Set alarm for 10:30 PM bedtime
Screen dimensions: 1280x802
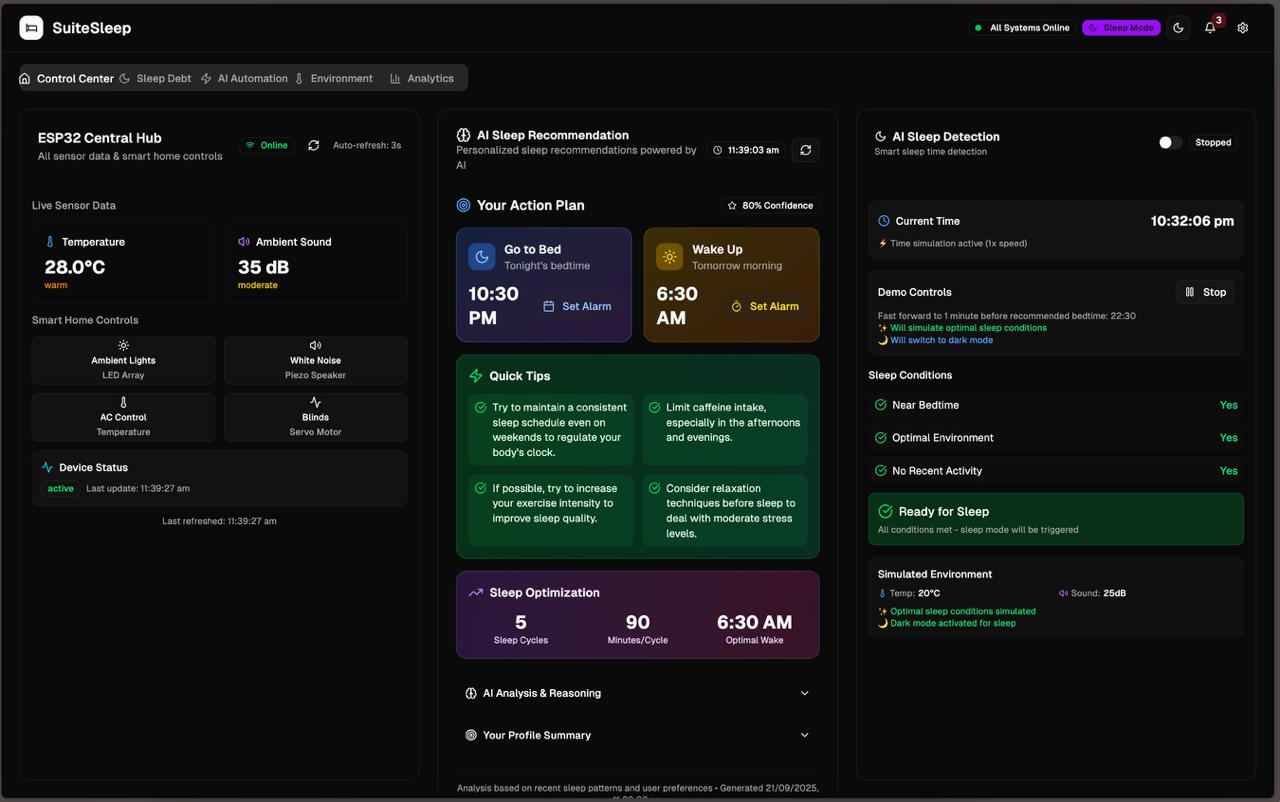577,306
